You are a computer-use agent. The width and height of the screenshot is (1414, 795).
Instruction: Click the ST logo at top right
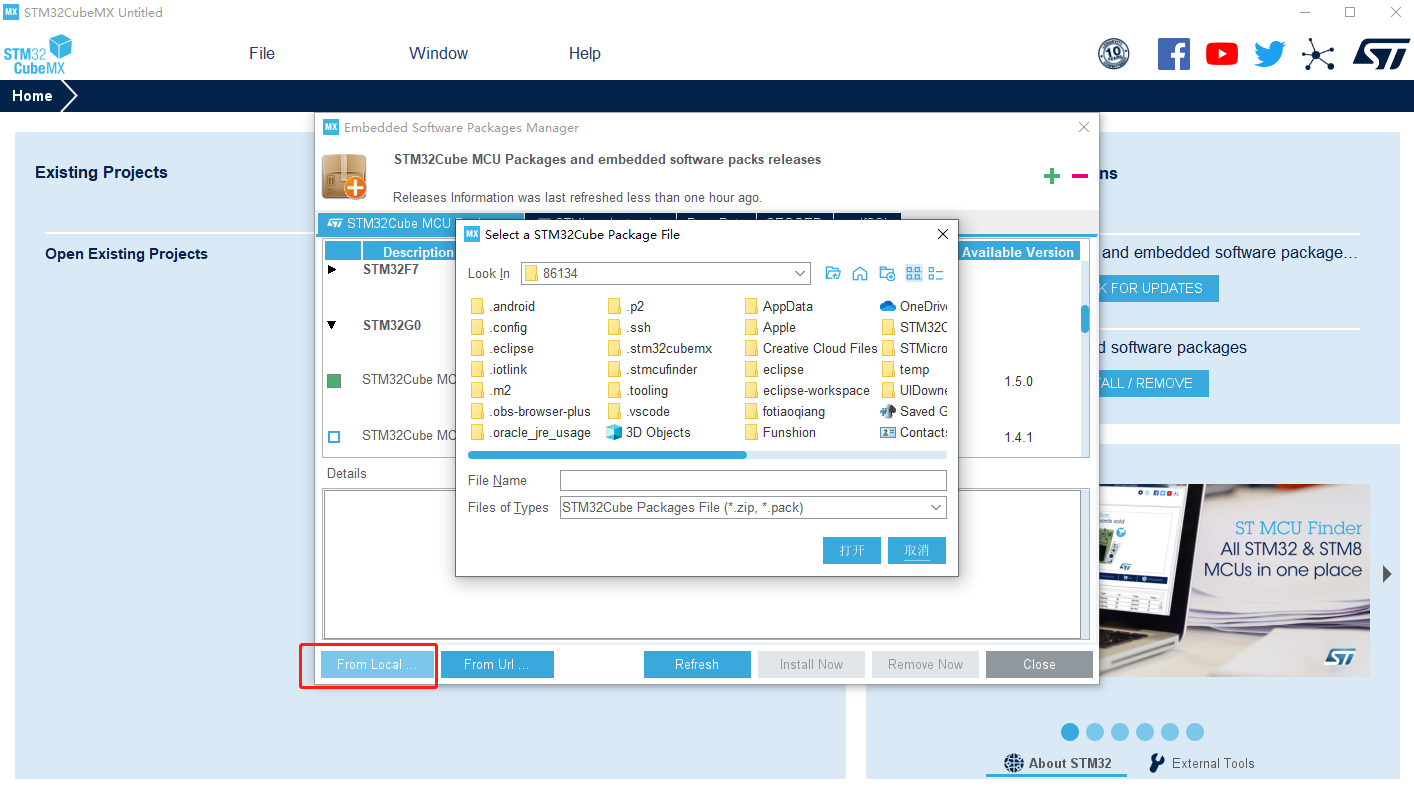coord(1381,54)
